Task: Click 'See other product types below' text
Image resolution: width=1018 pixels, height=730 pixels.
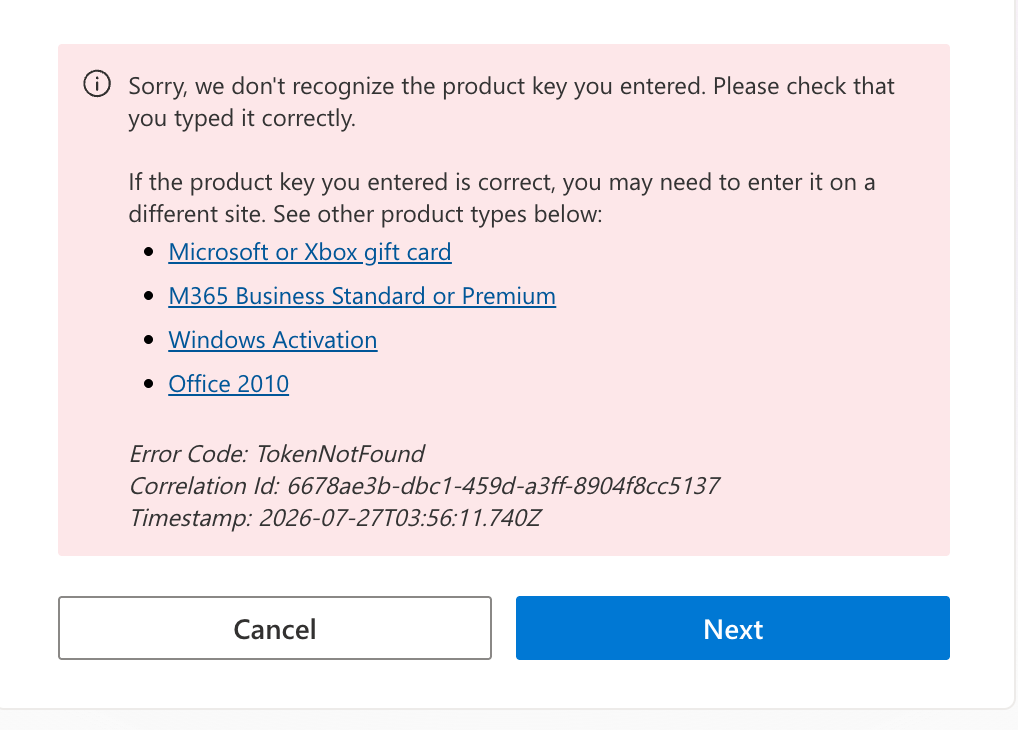Action: pos(438,214)
